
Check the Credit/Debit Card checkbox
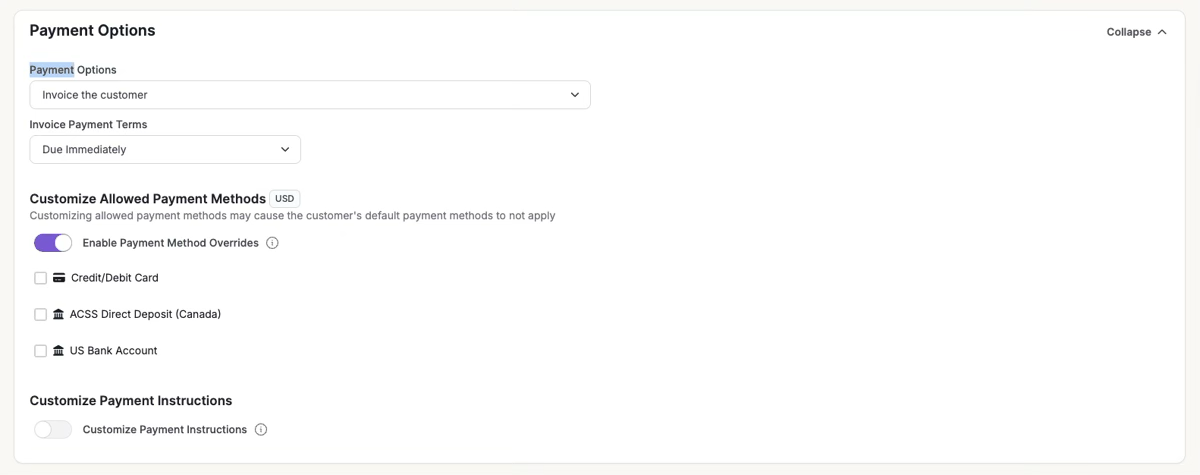[x=41, y=278]
